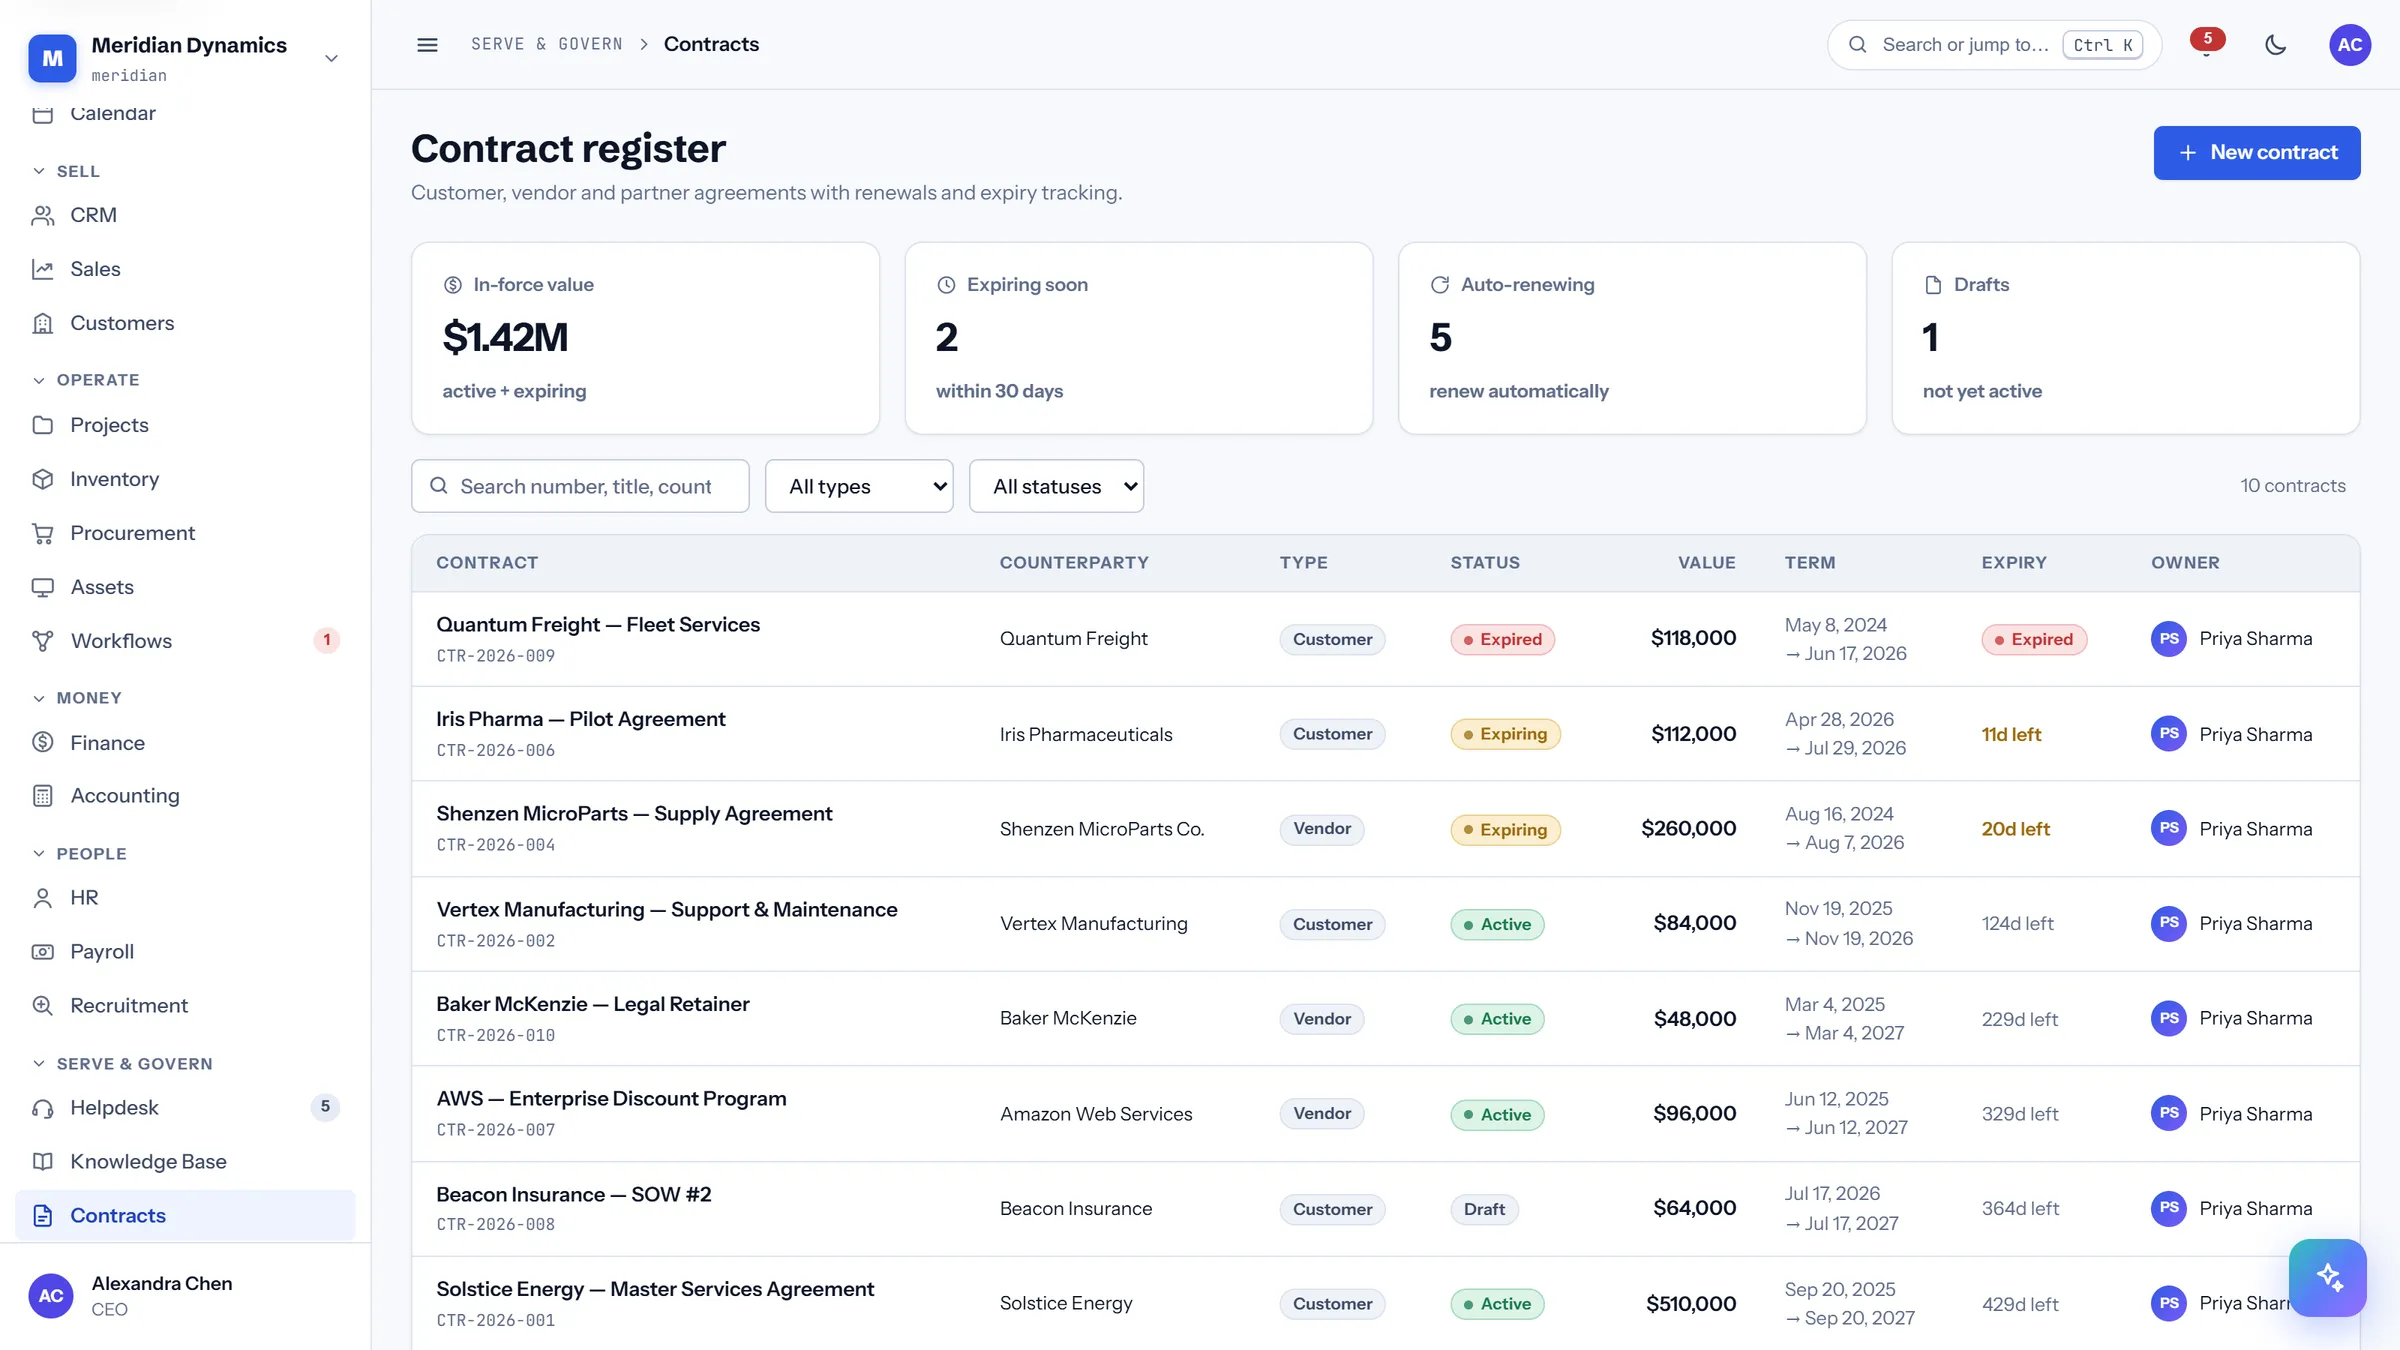Click the Meridian Dynamics M logo
The height and width of the screenshot is (1350, 2400).
click(x=52, y=58)
